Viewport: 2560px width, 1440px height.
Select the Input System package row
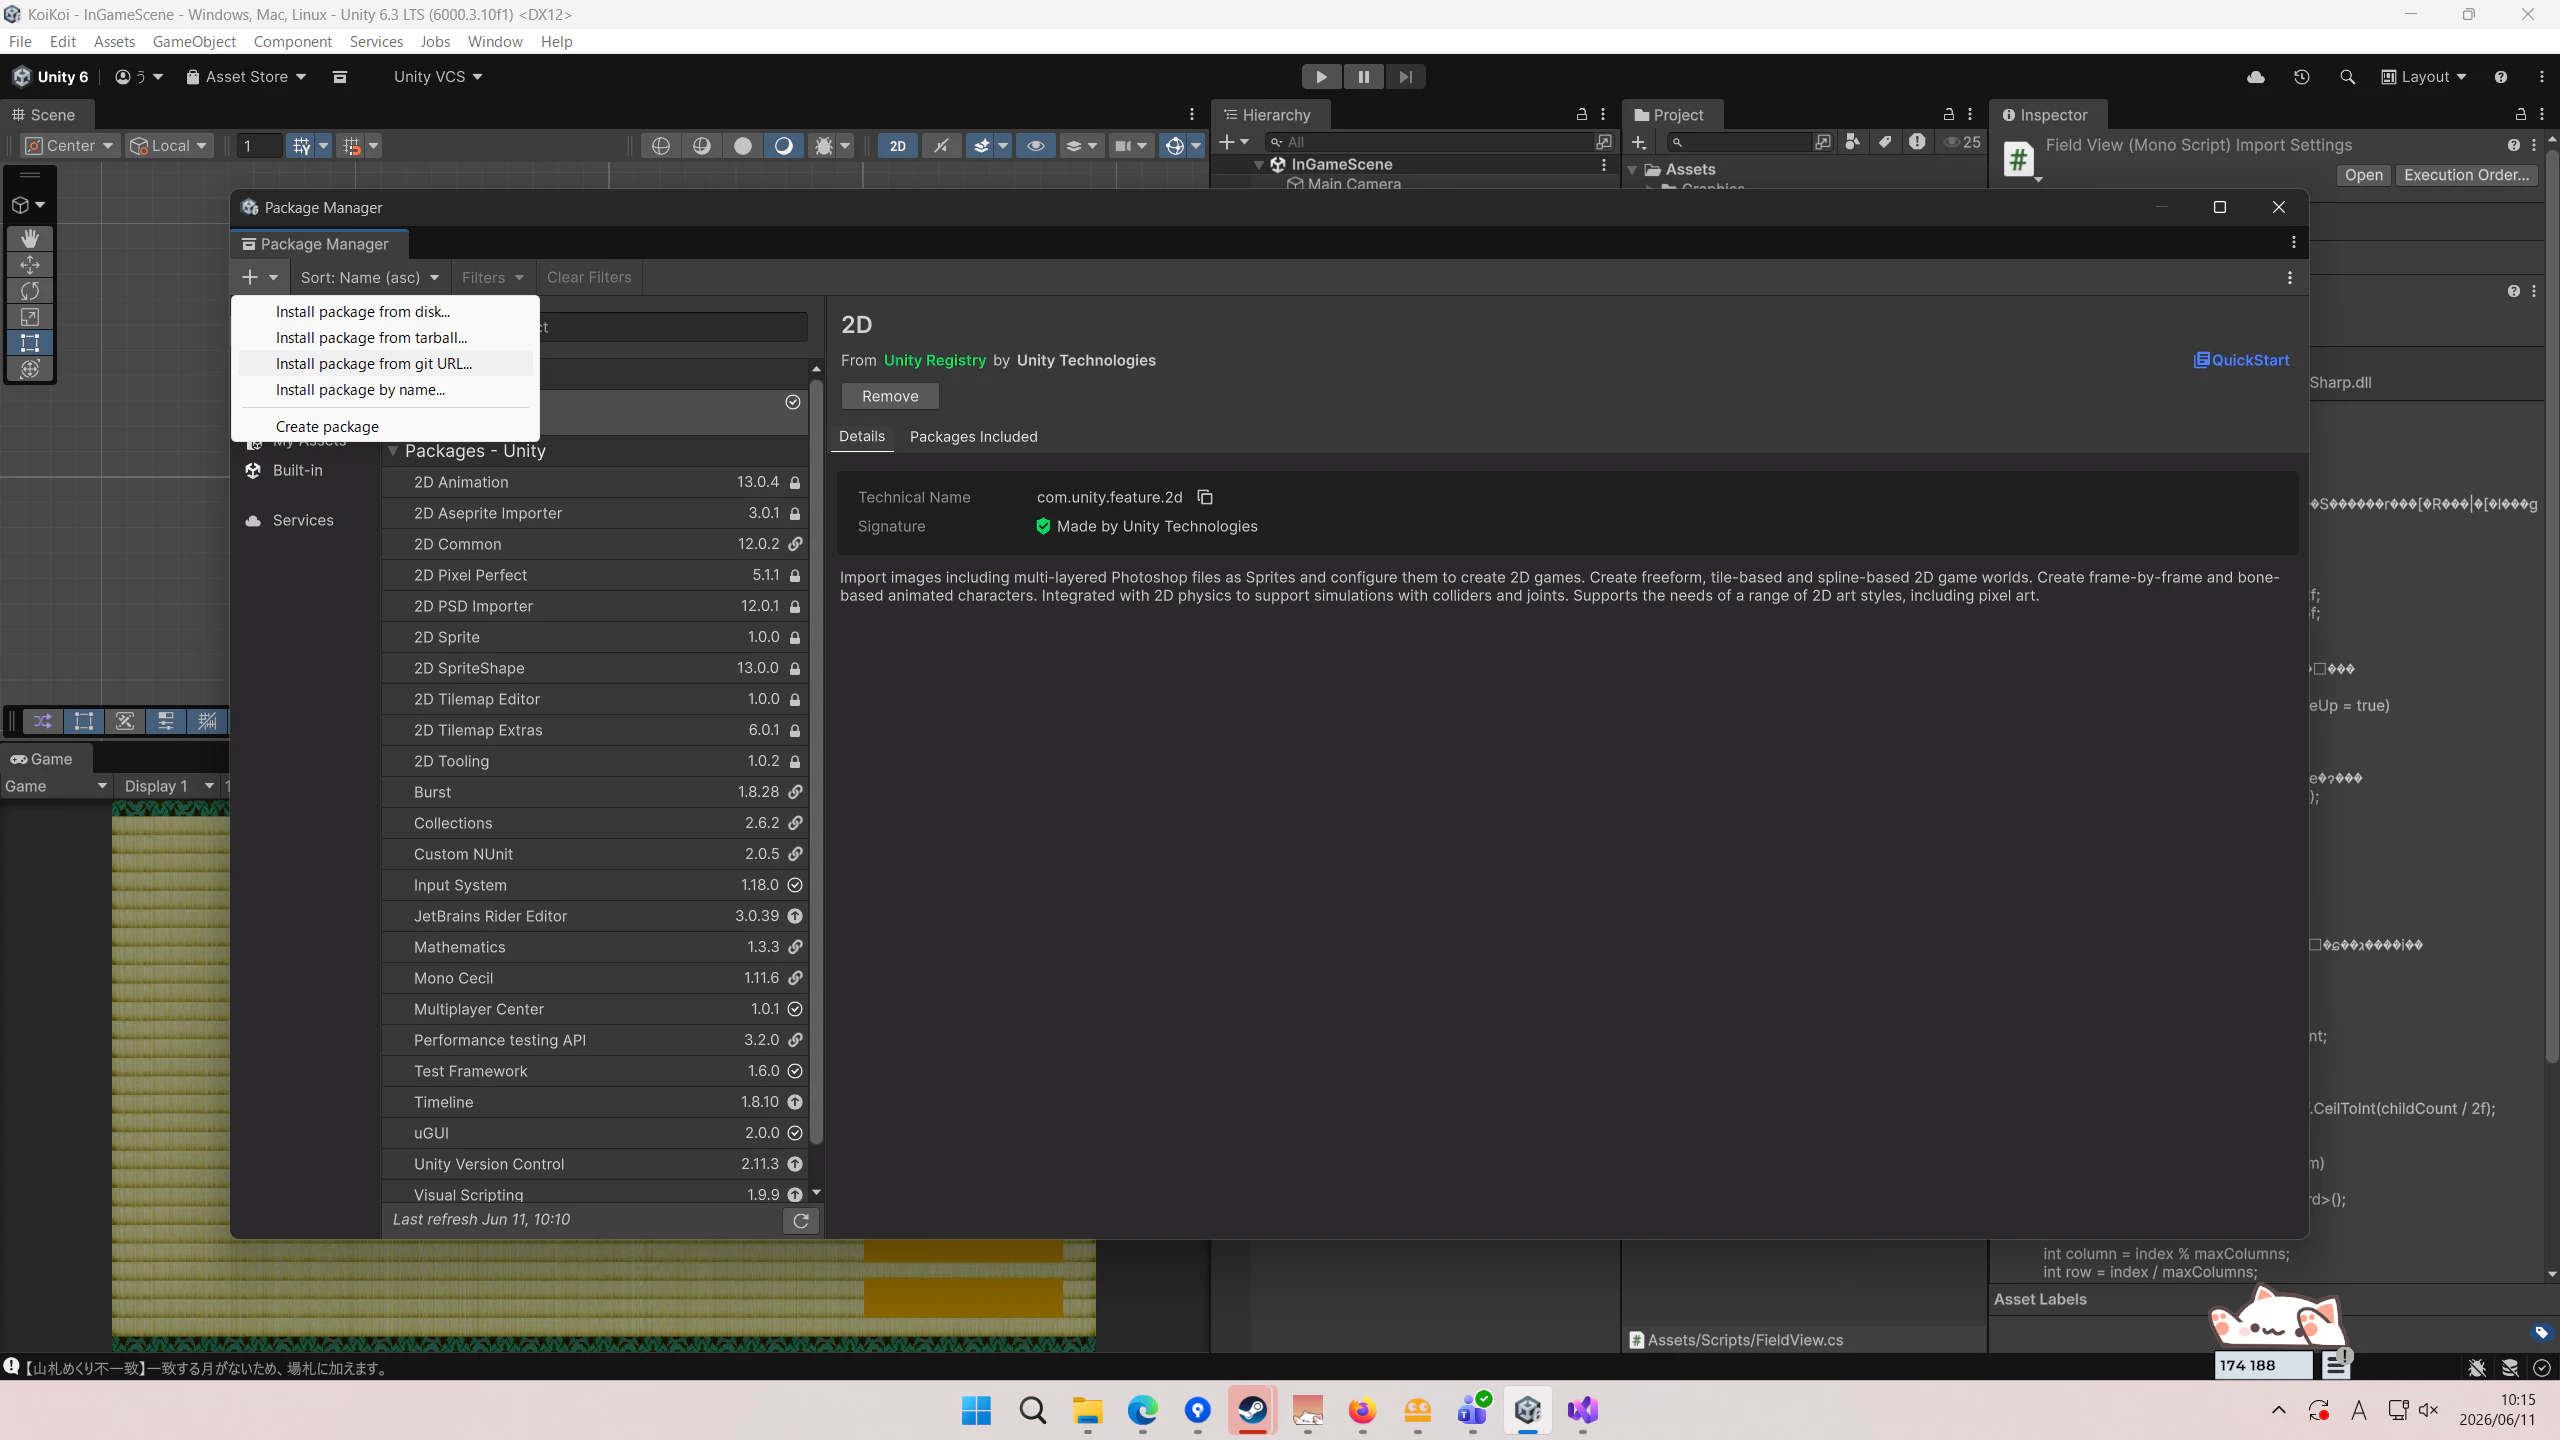tap(595, 885)
